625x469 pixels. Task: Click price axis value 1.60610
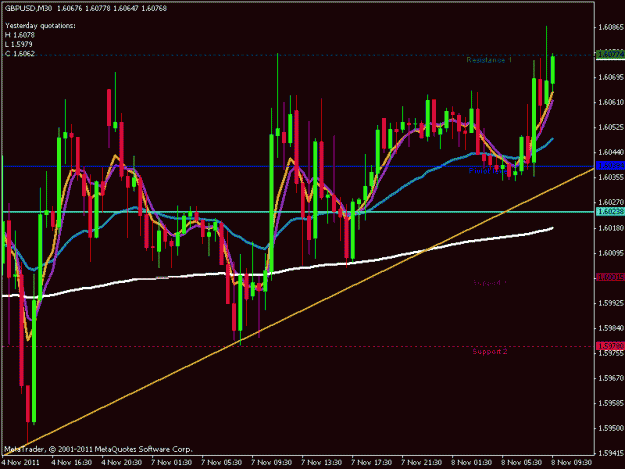[611, 102]
